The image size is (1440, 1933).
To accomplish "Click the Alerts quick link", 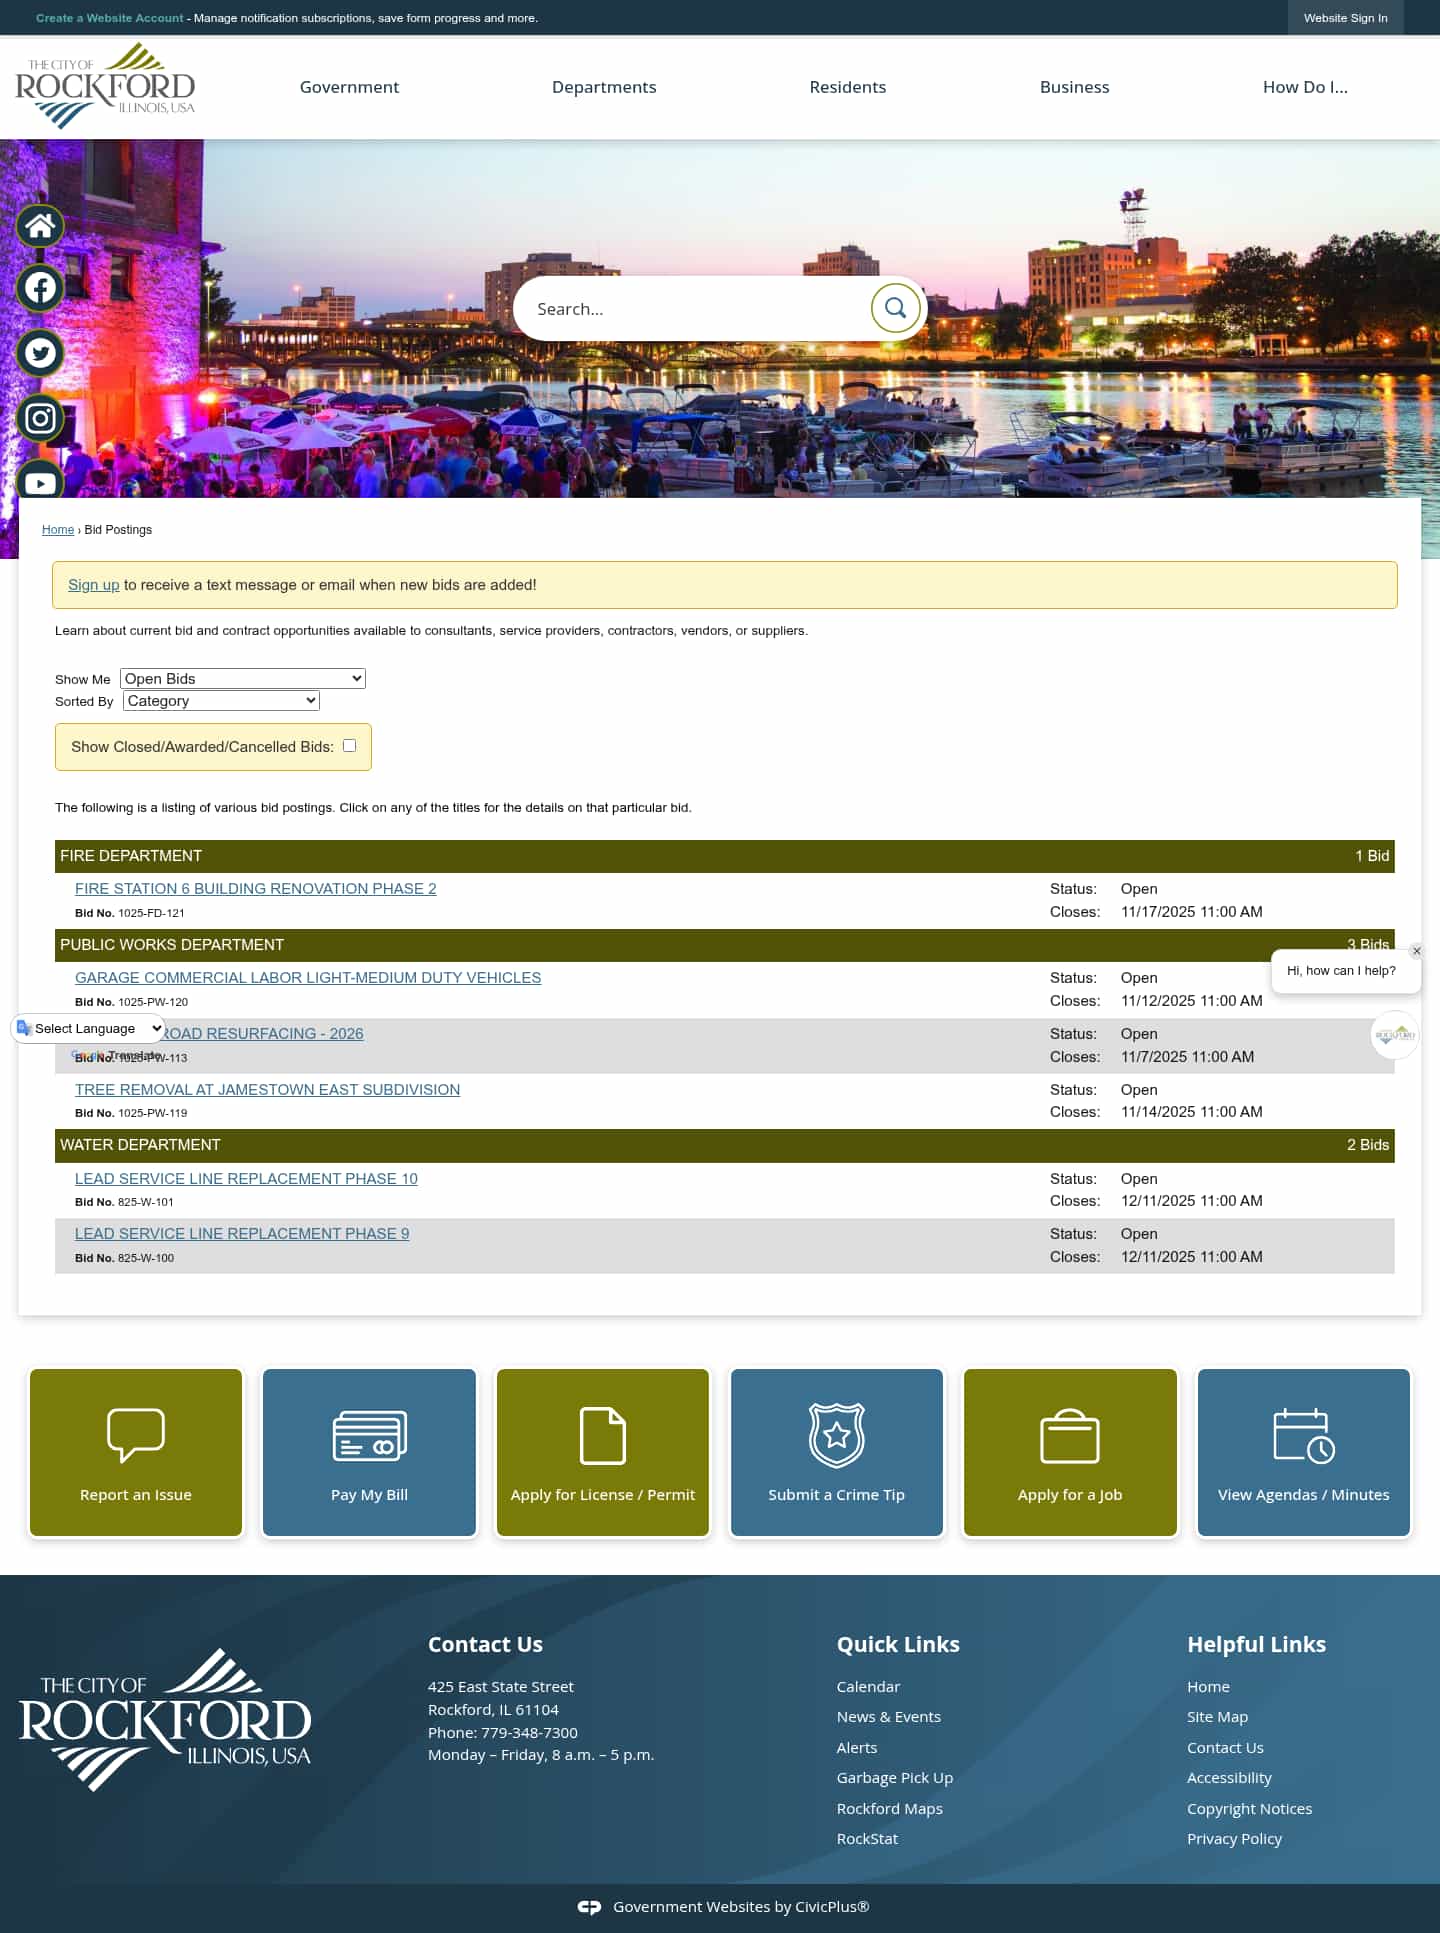I will [857, 1748].
